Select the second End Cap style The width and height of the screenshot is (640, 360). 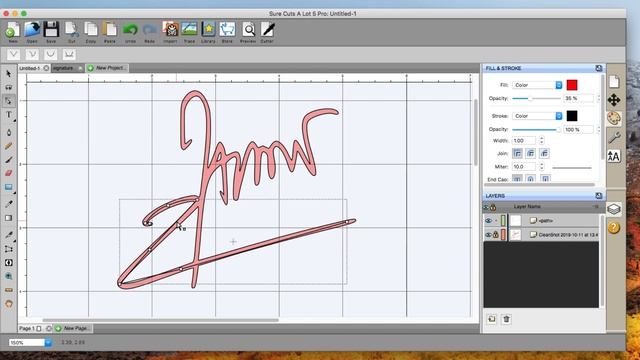point(531,179)
